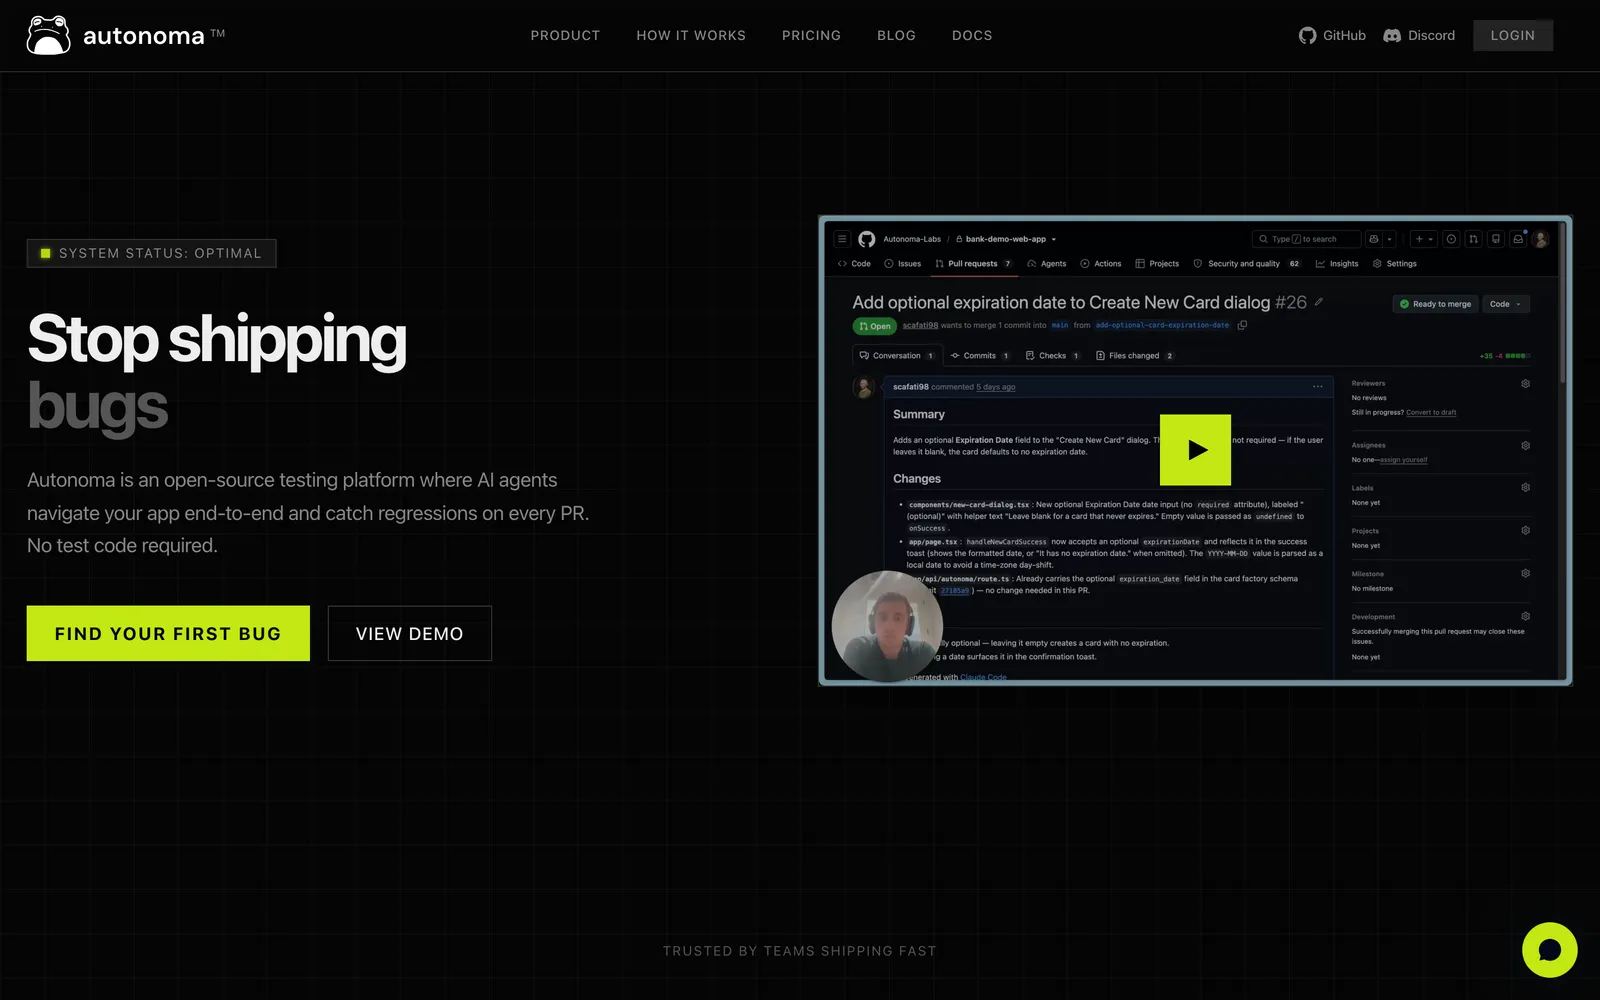Screen dimensions: 1600x1000
Task: Click FIND YOUR FIRST BUG
Action: tap(168, 633)
